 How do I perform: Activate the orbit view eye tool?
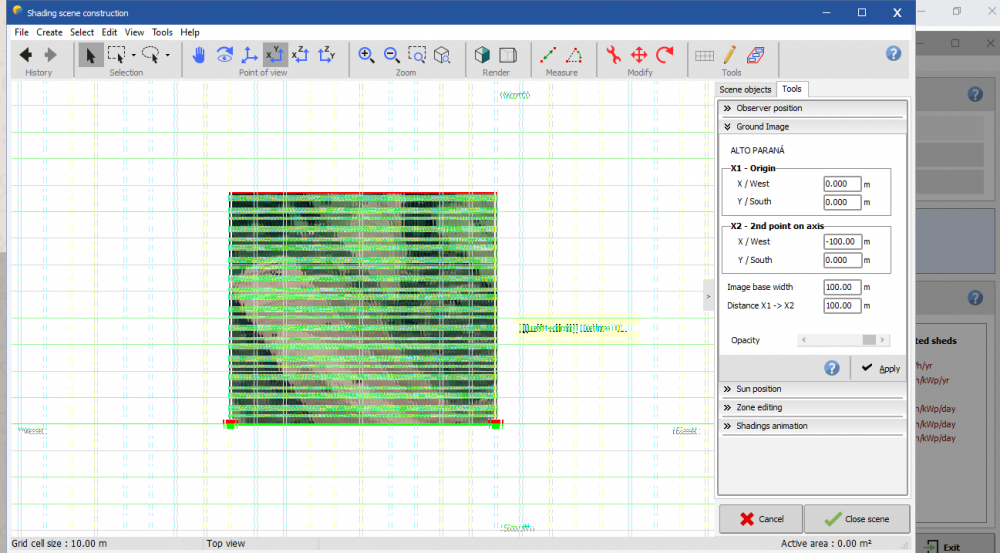pos(224,55)
